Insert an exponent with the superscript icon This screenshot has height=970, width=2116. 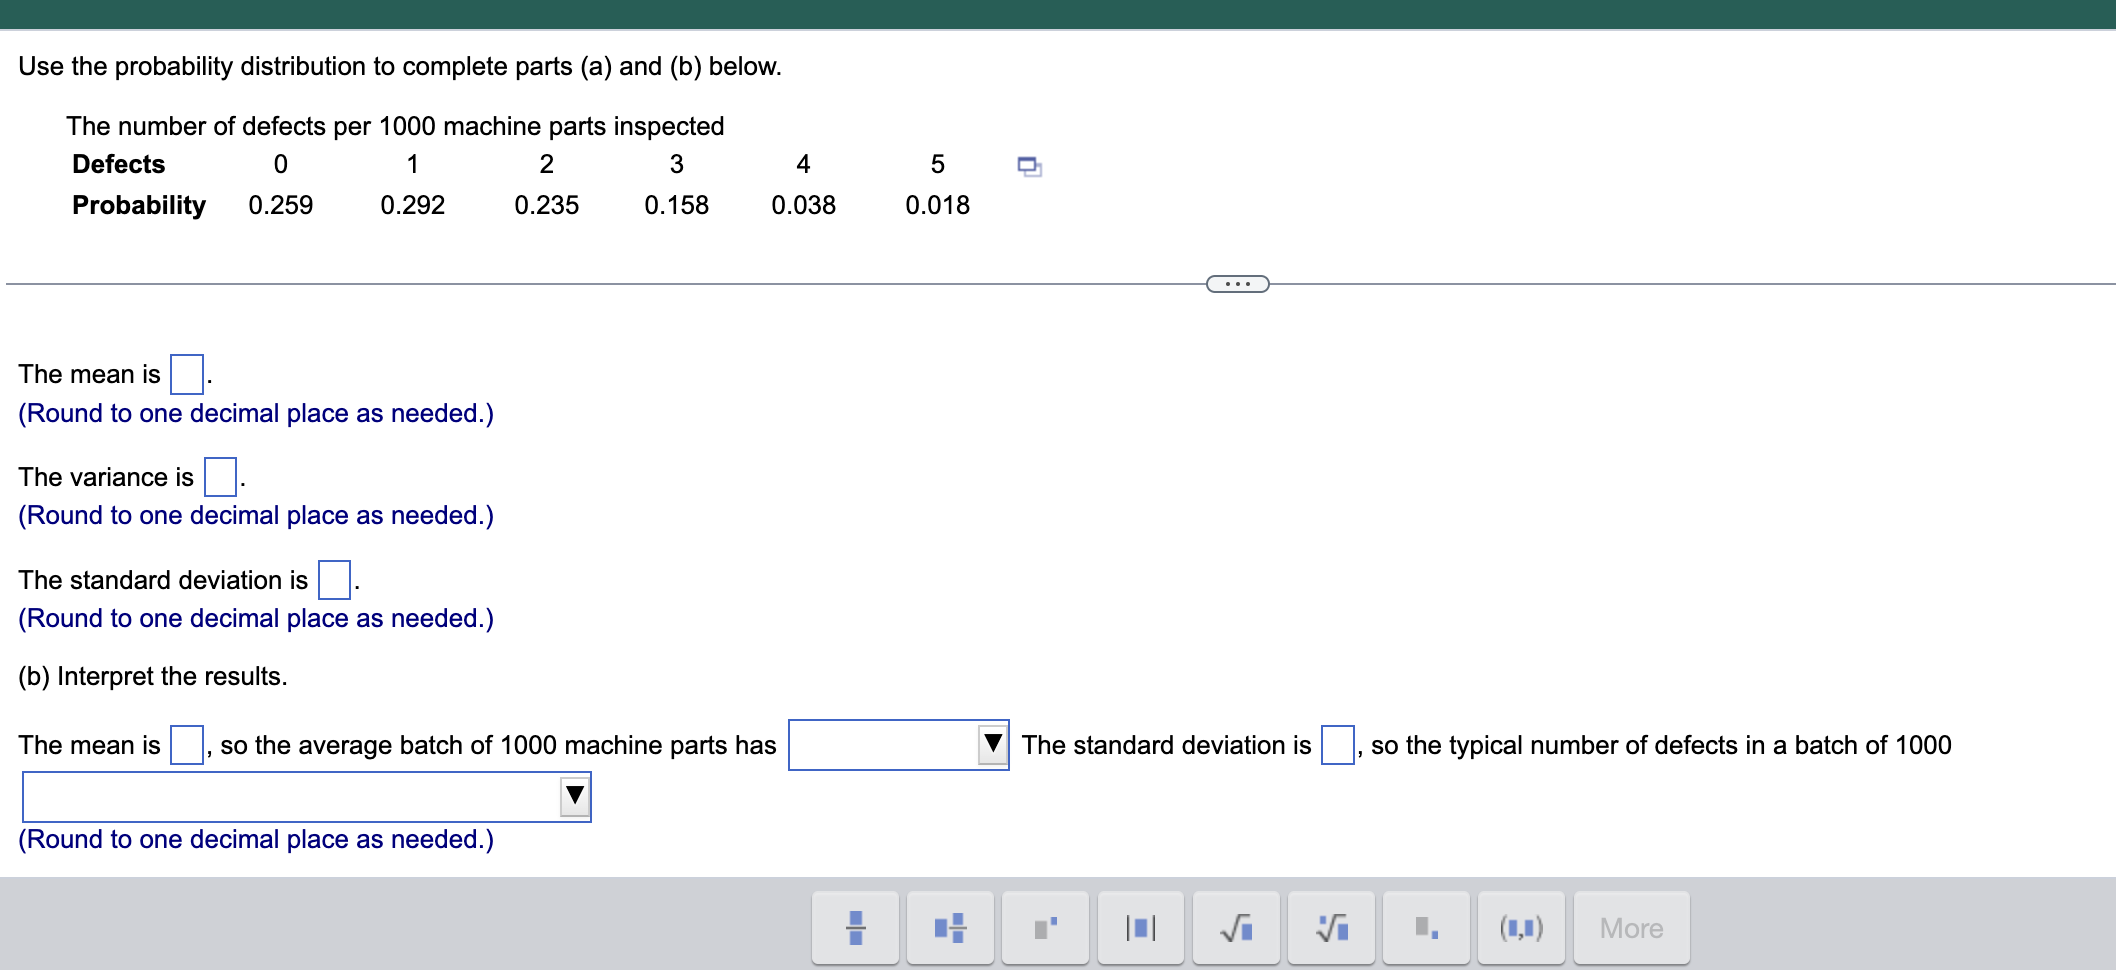pos(1045,928)
